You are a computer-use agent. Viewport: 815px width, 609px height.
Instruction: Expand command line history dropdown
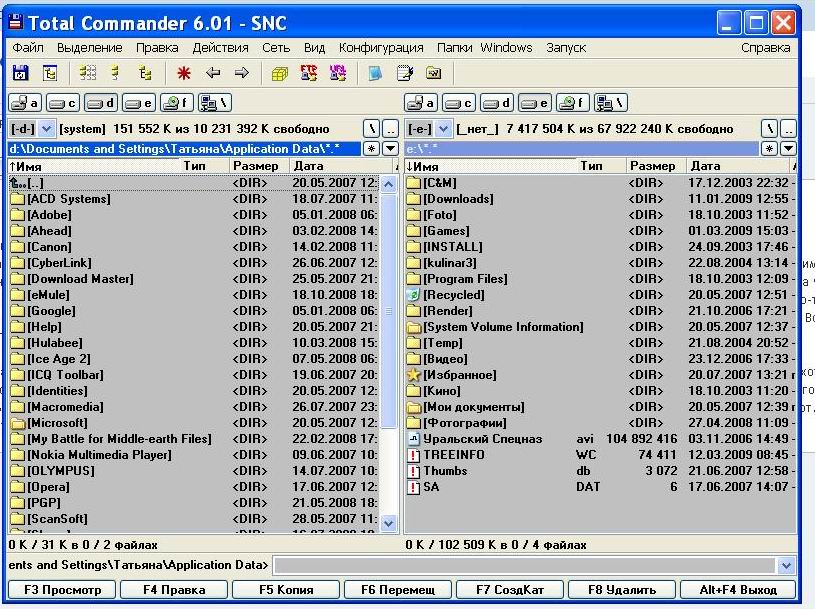point(786,565)
